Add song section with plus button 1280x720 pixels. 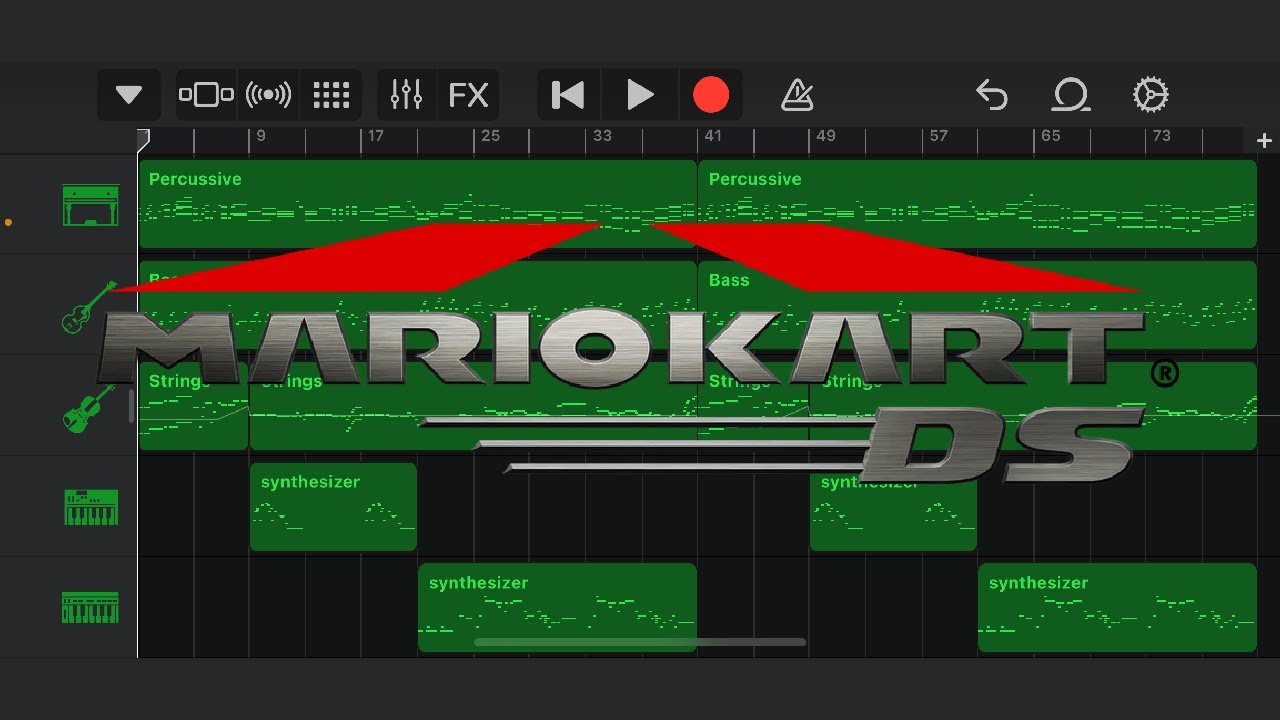pos(1264,141)
